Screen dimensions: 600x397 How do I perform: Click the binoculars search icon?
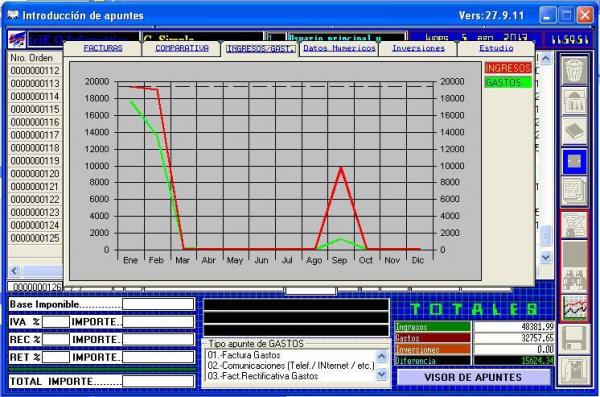tap(574, 281)
